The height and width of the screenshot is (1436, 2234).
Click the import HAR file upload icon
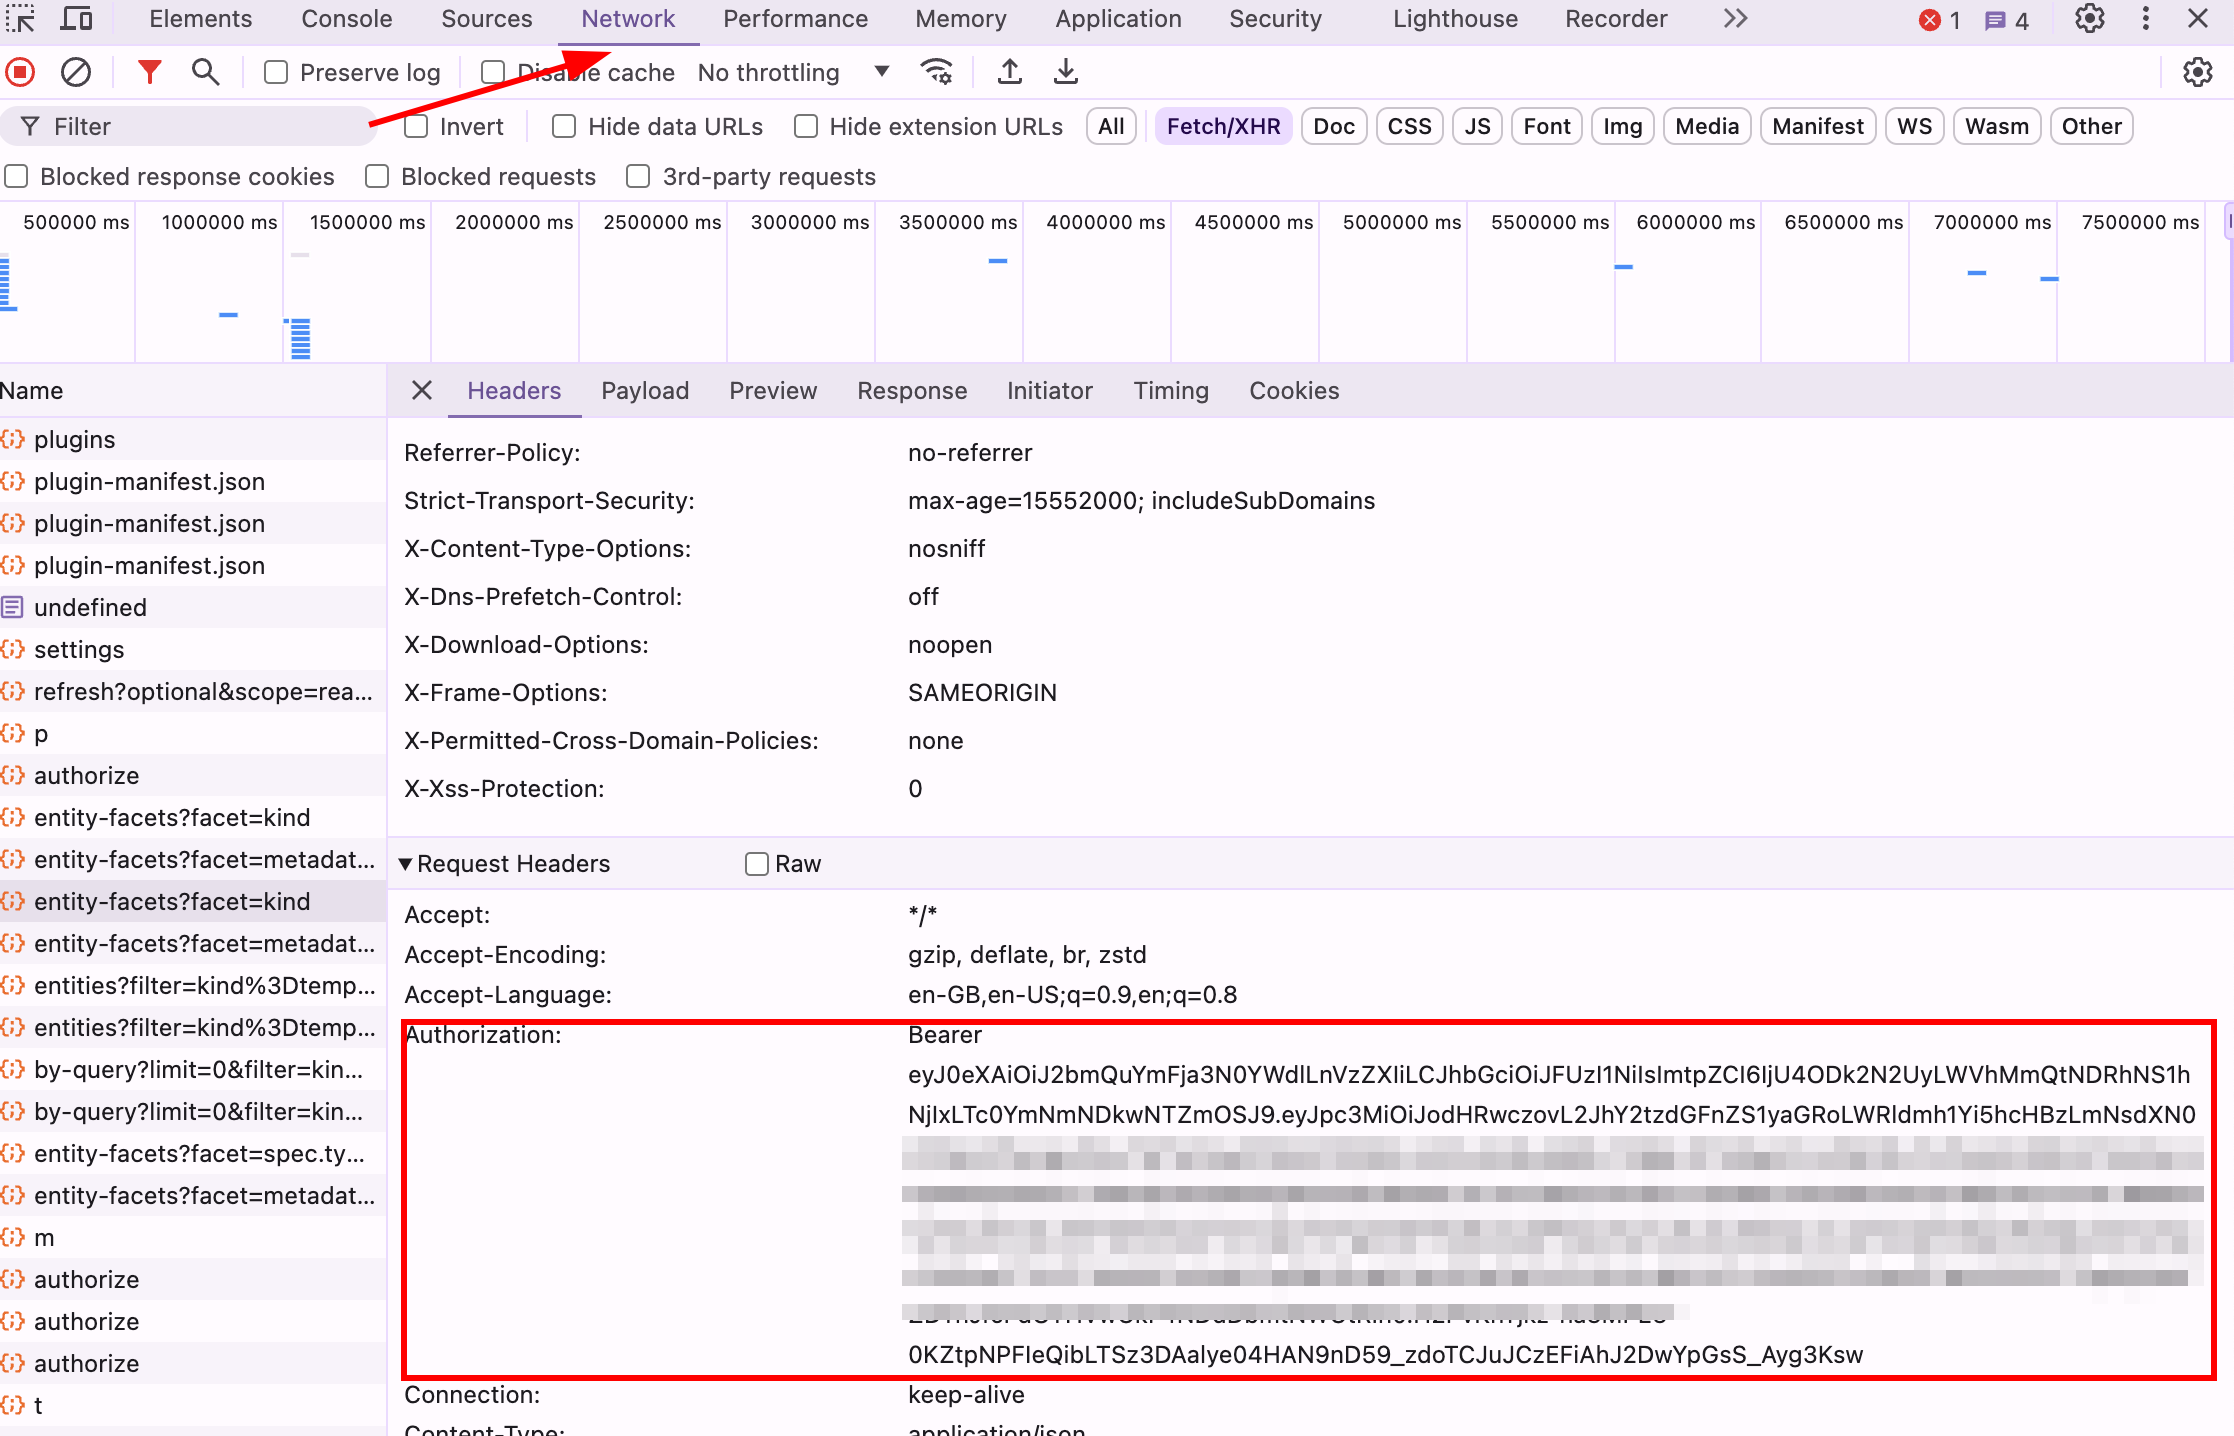pyautogui.click(x=1010, y=72)
